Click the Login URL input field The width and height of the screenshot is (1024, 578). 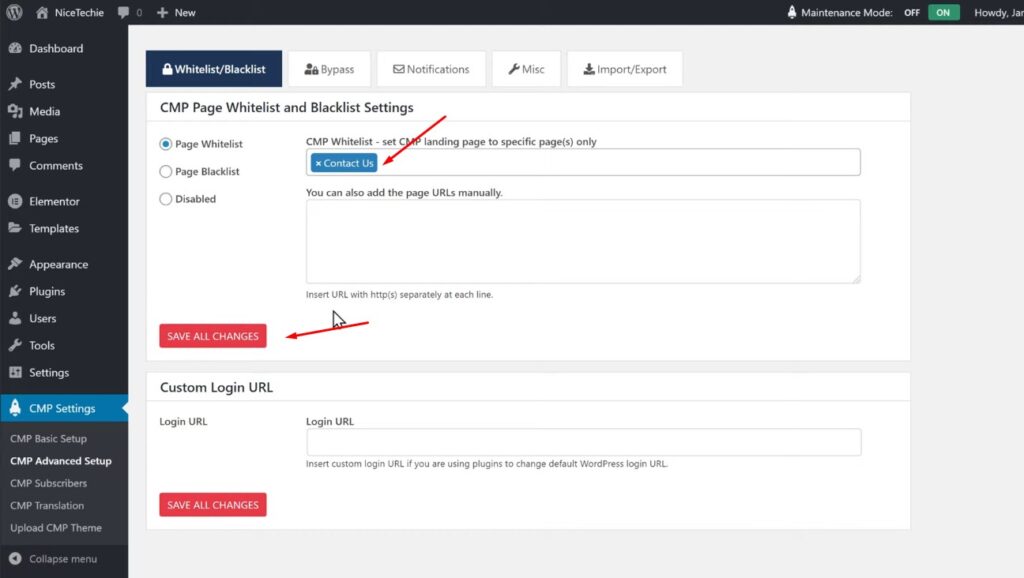583,442
